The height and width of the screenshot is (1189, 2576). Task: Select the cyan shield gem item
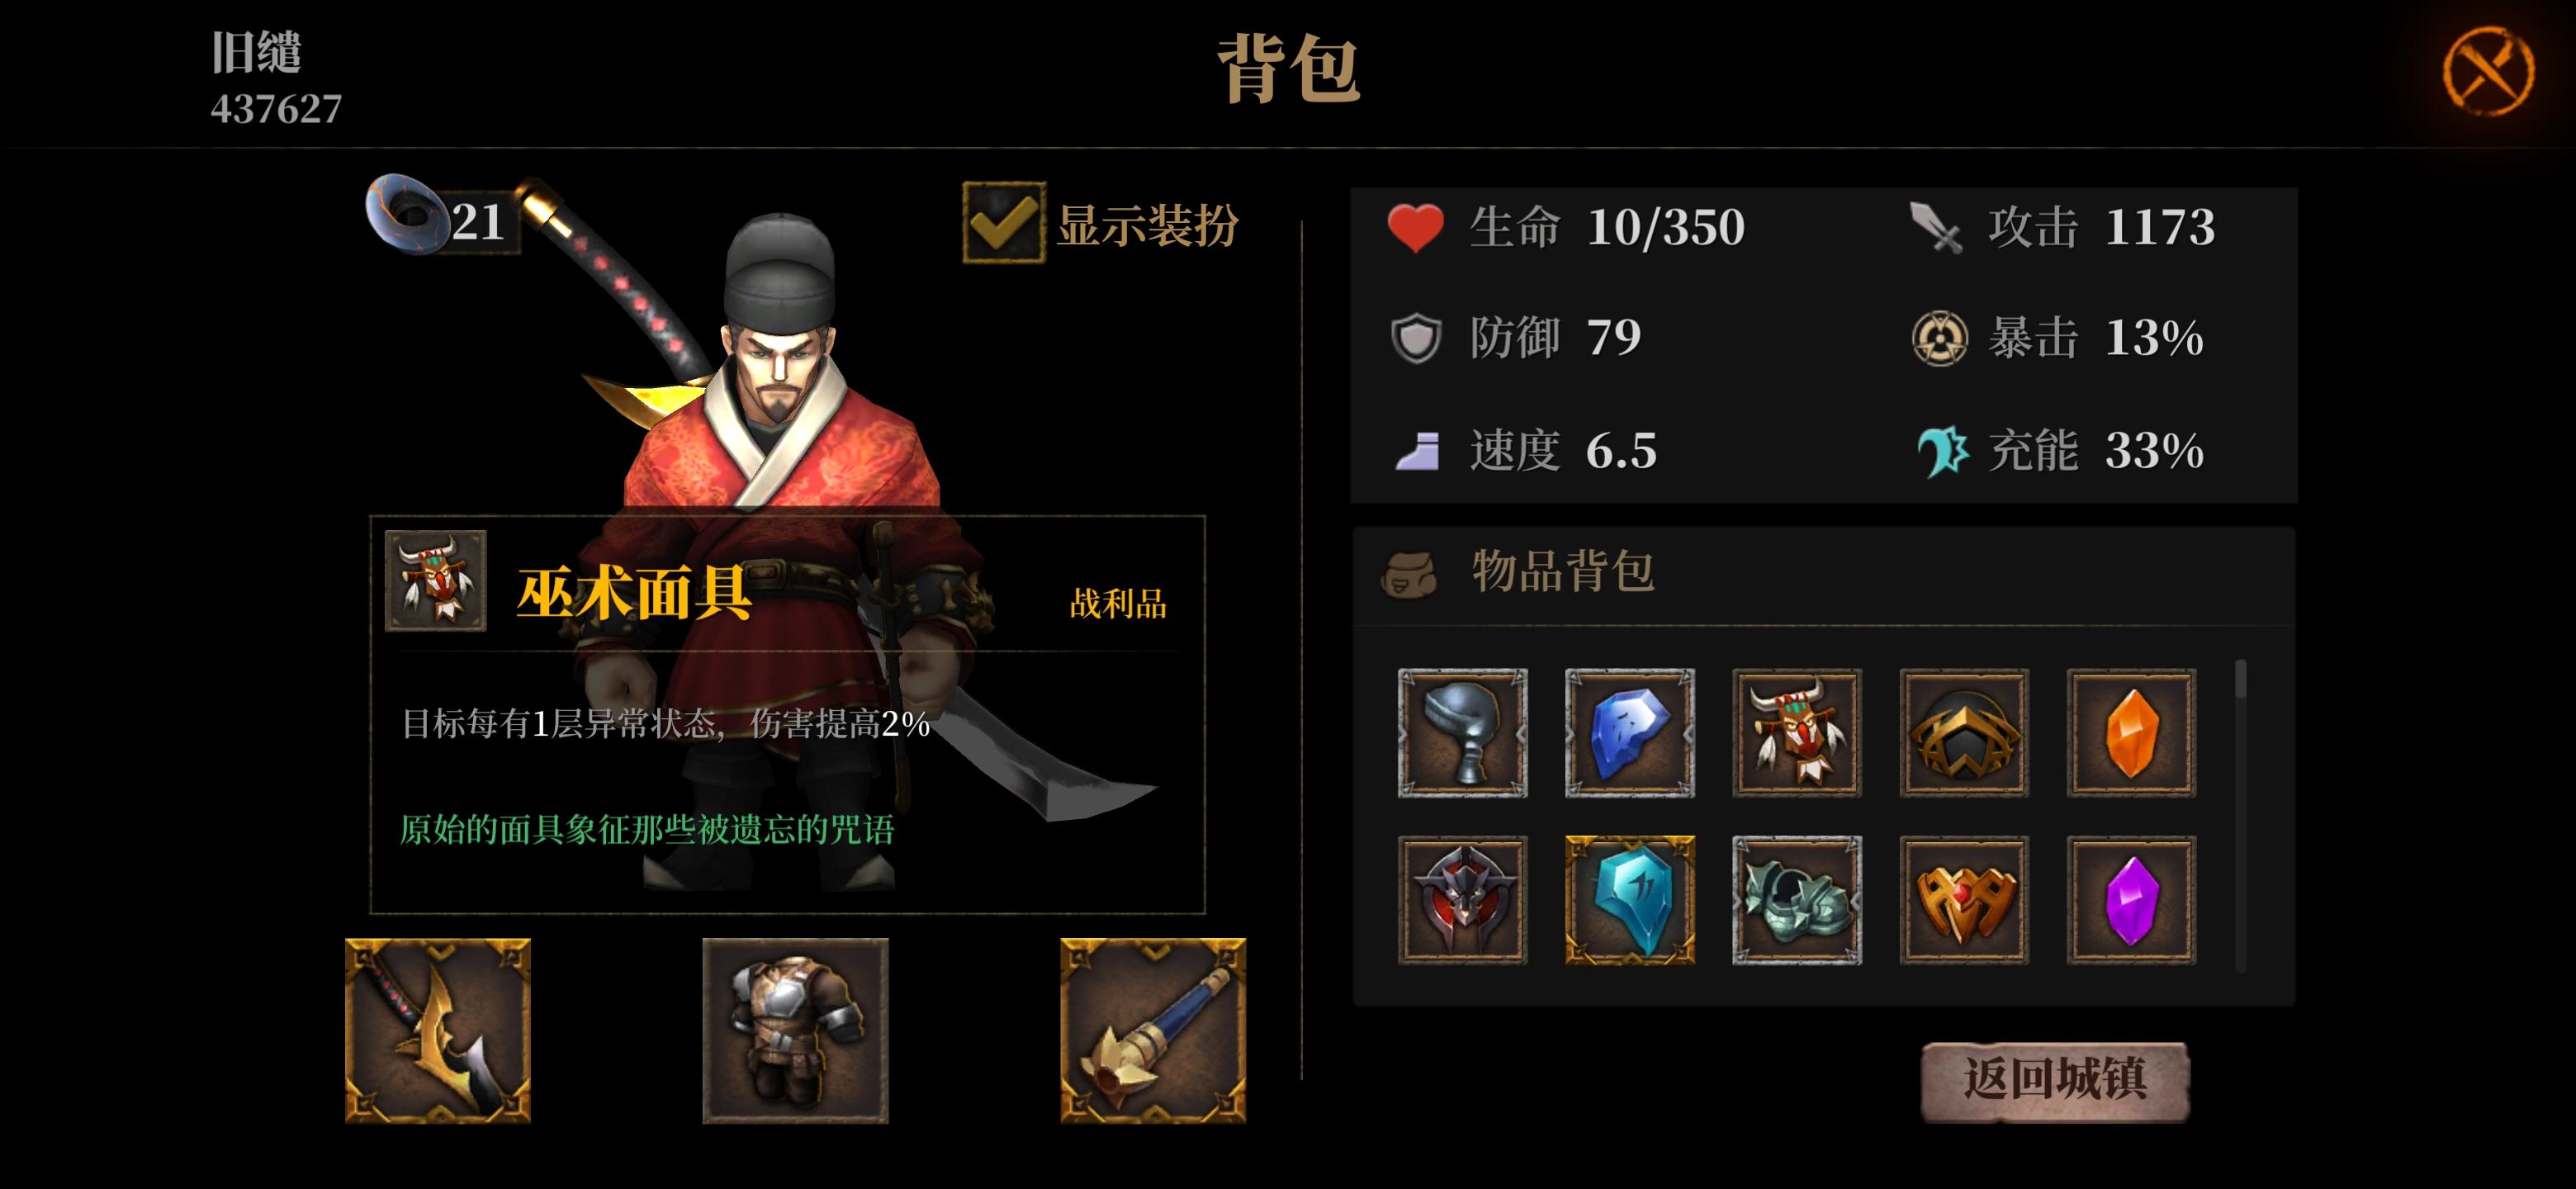tap(1629, 900)
